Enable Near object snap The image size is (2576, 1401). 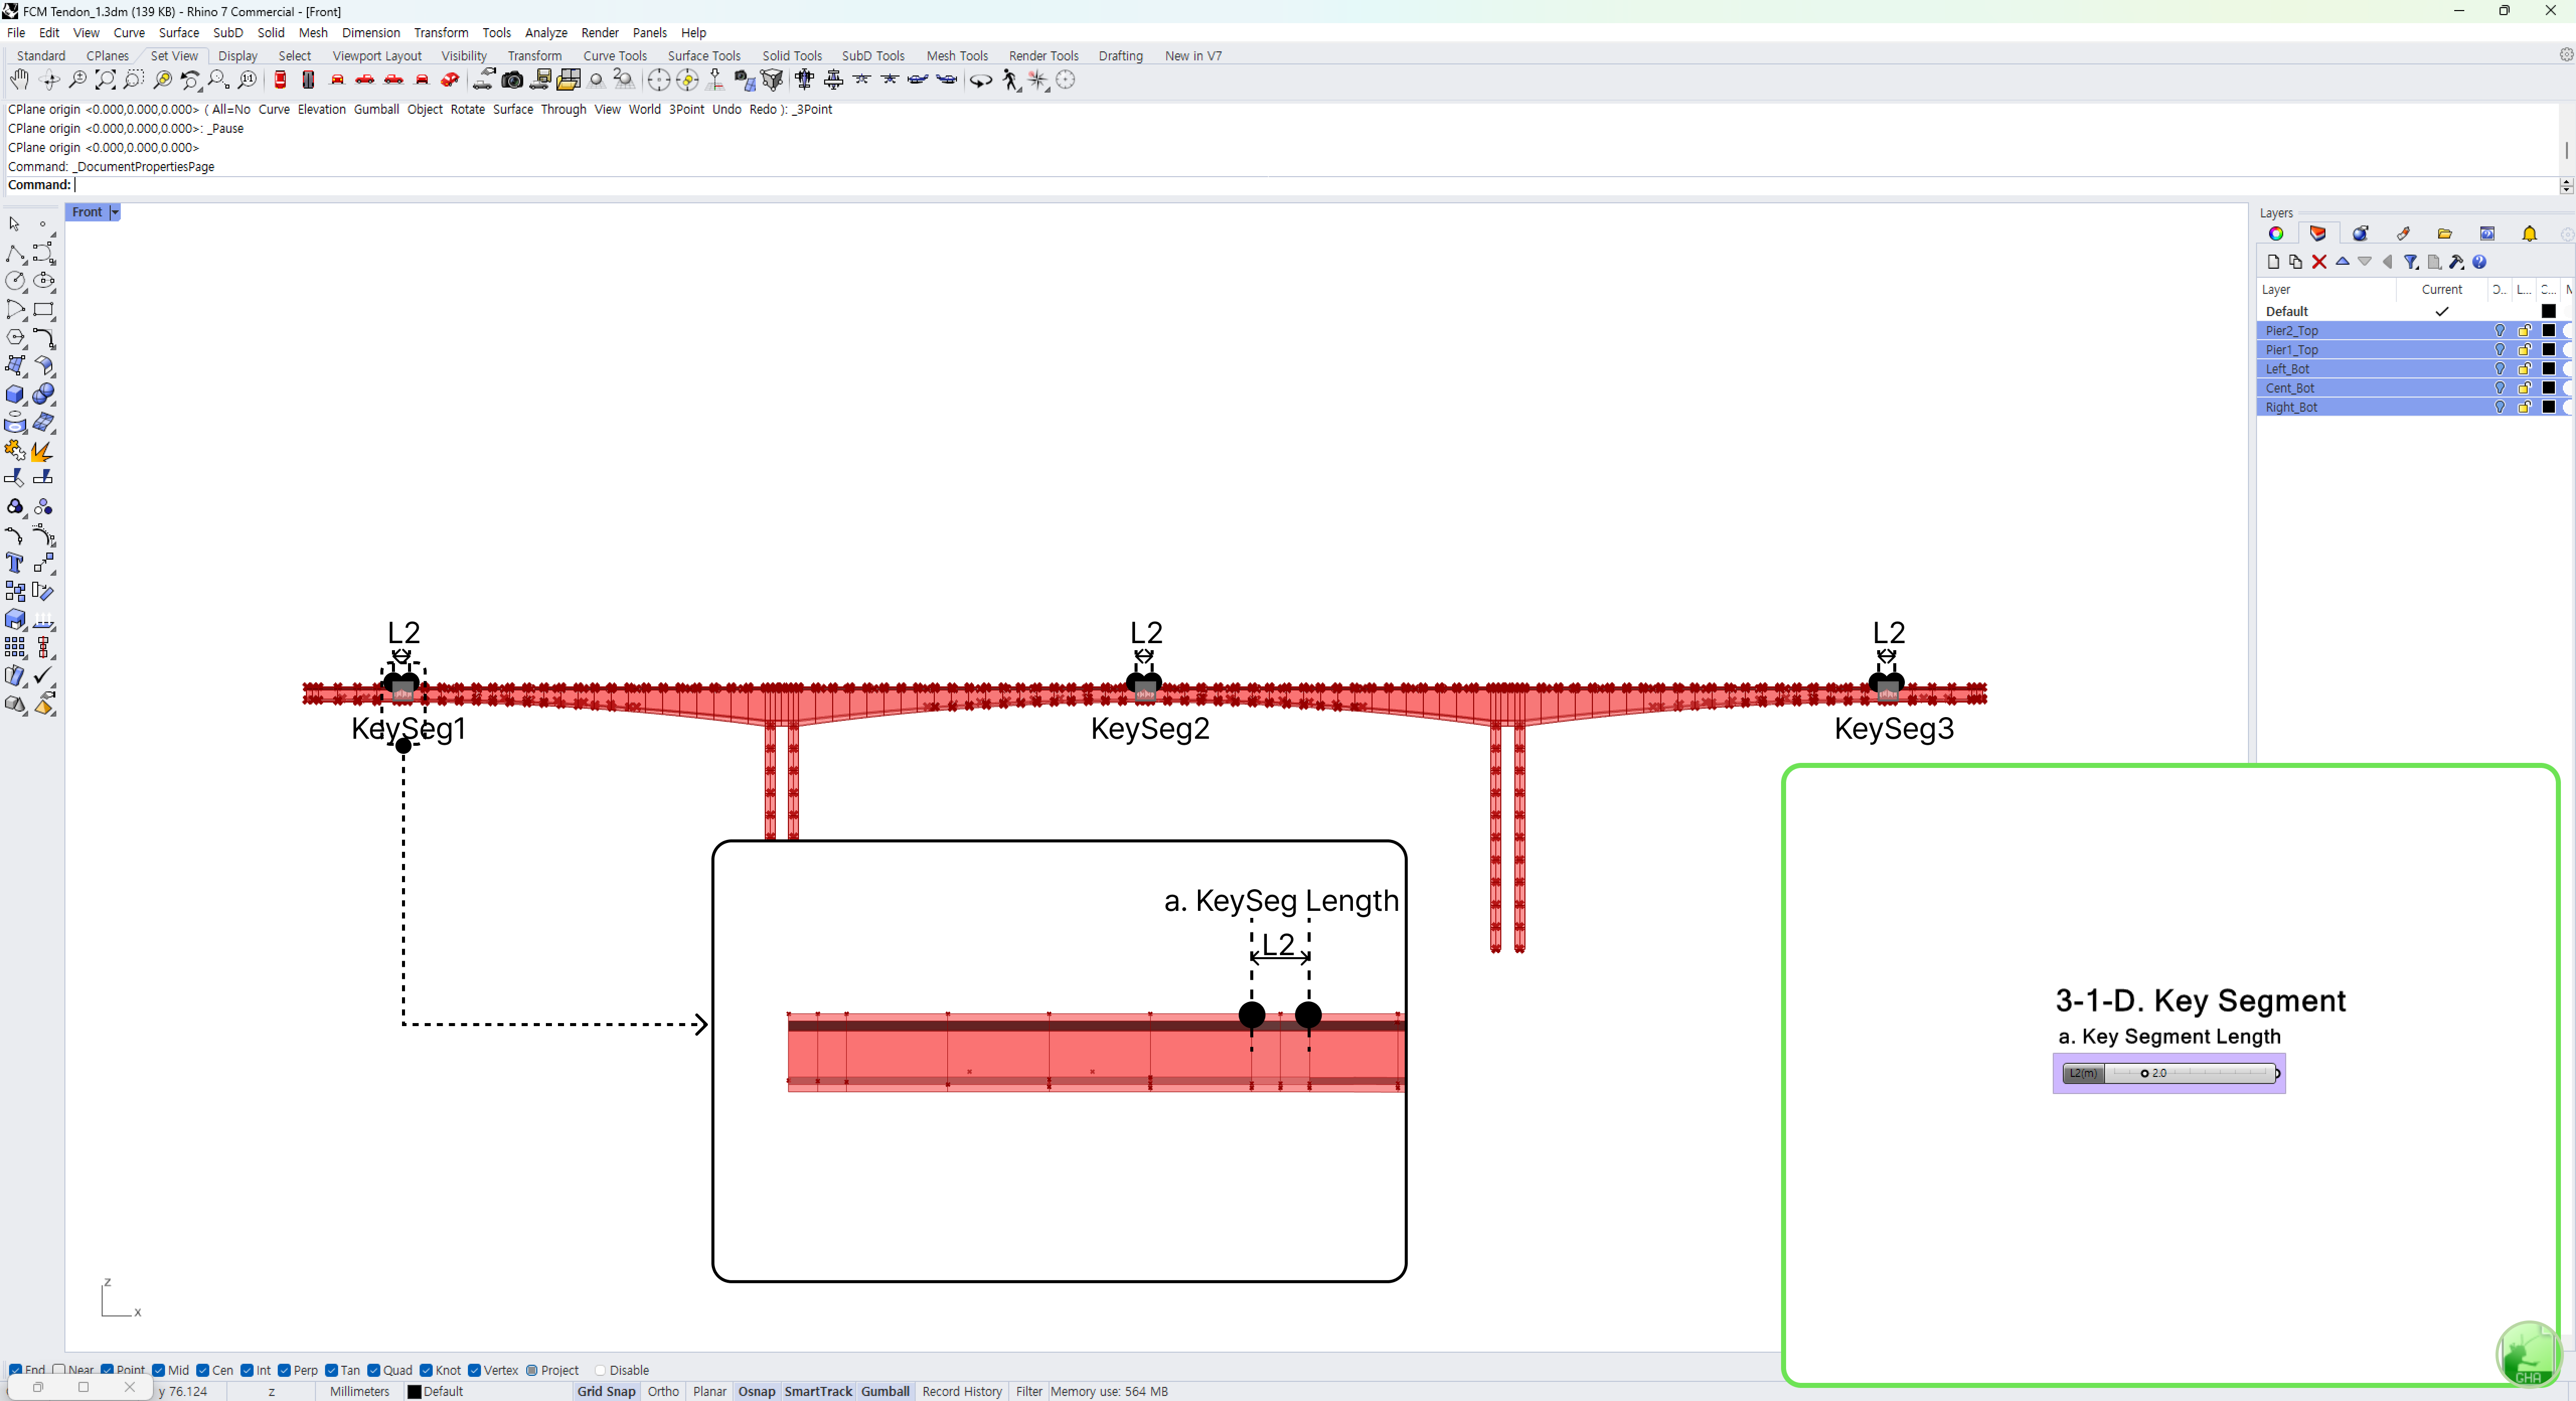point(59,1370)
